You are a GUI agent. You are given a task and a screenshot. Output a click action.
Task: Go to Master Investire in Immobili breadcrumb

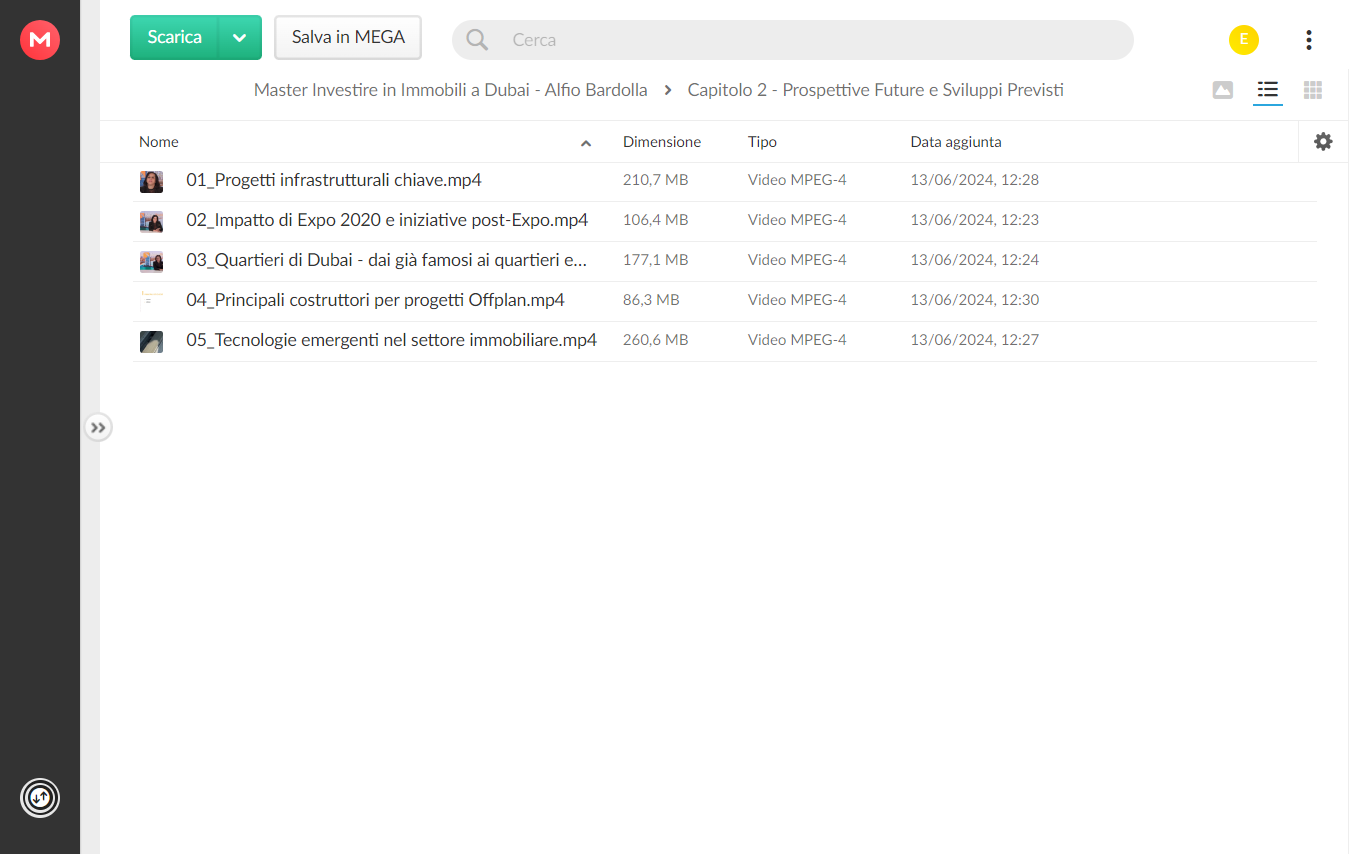450,90
